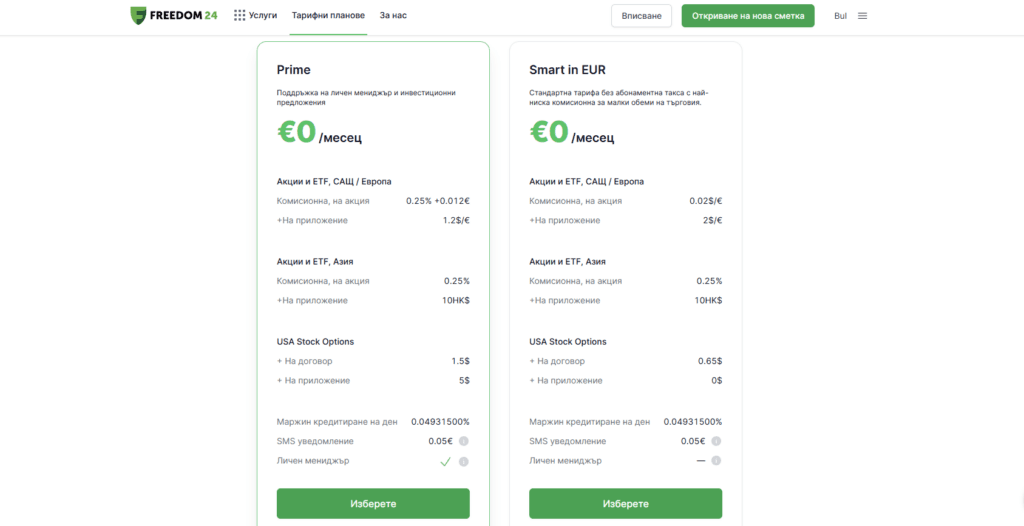Click Smart Личен мениджър info icon
The image size is (1024, 526).
[x=715, y=461]
